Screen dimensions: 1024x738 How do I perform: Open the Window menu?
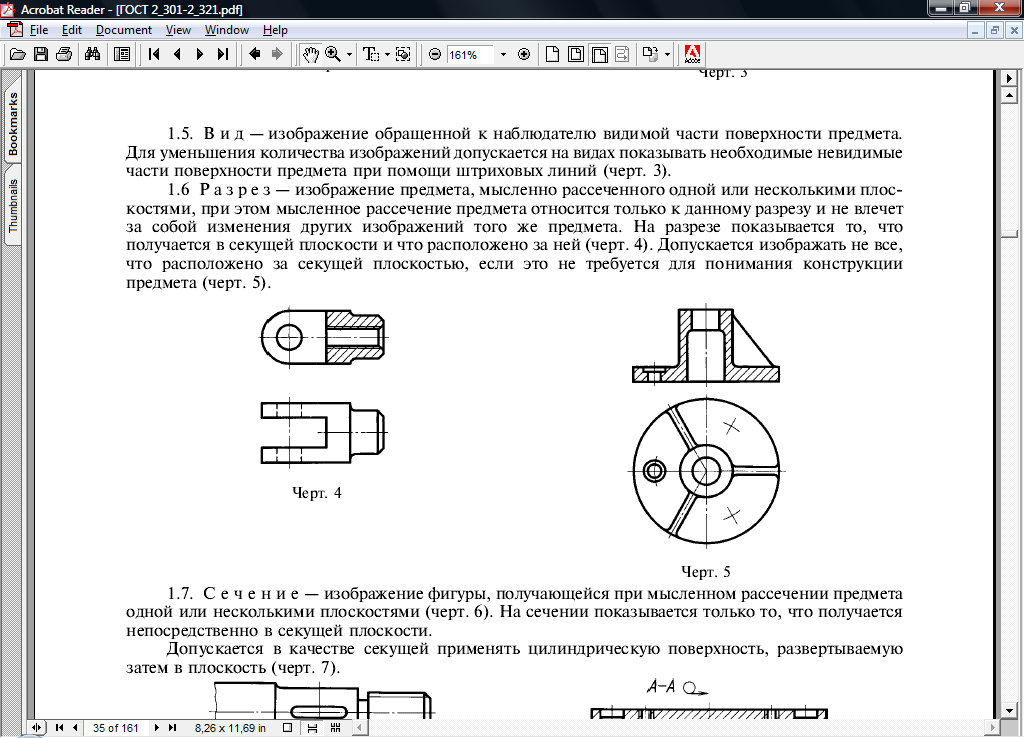tap(227, 30)
